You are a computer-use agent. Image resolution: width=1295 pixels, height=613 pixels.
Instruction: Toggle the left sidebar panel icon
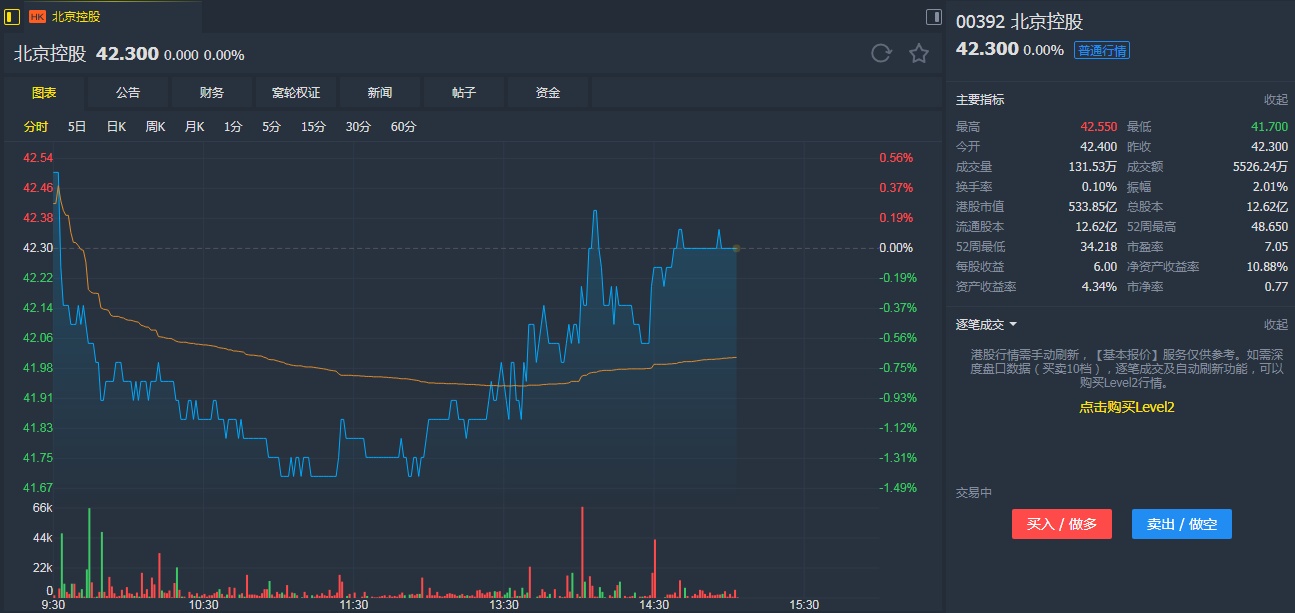(x=12, y=16)
